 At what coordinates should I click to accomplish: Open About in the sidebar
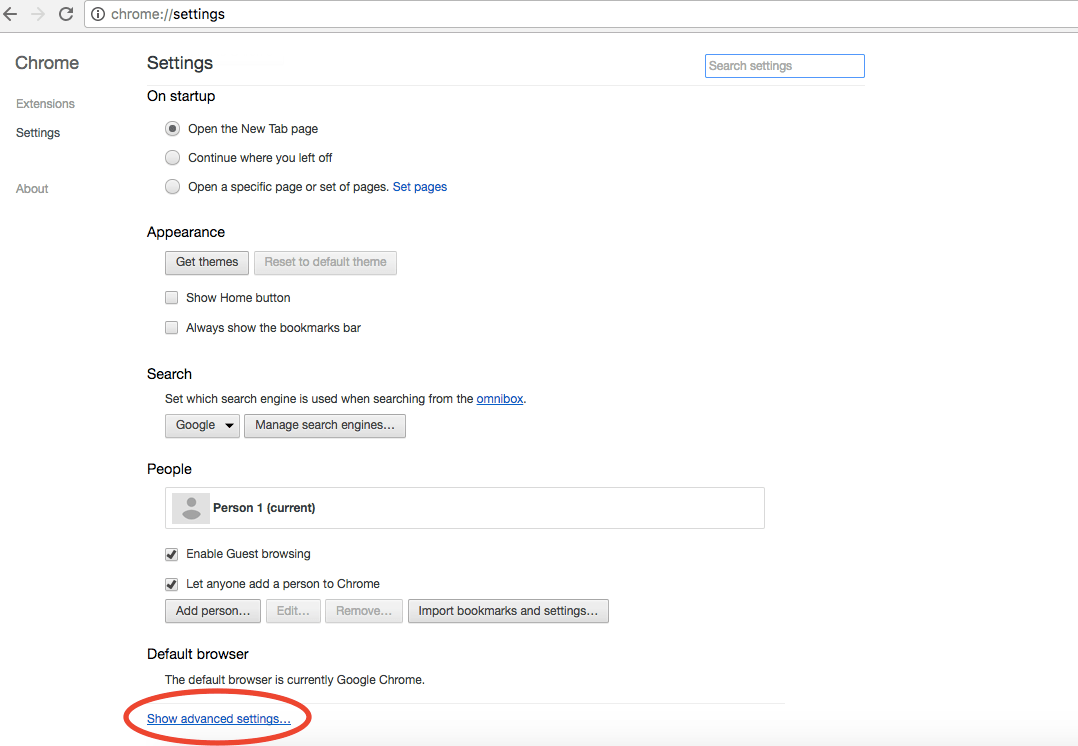pyautogui.click(x=32, y=188)
